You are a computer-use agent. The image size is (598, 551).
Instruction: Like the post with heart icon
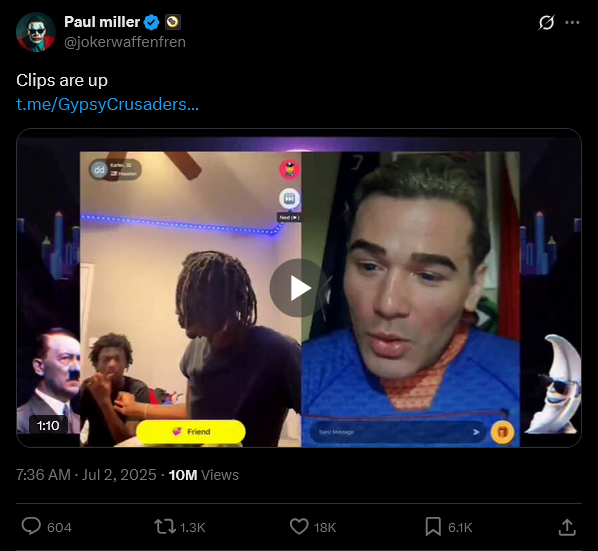click(x=299, y=527)
